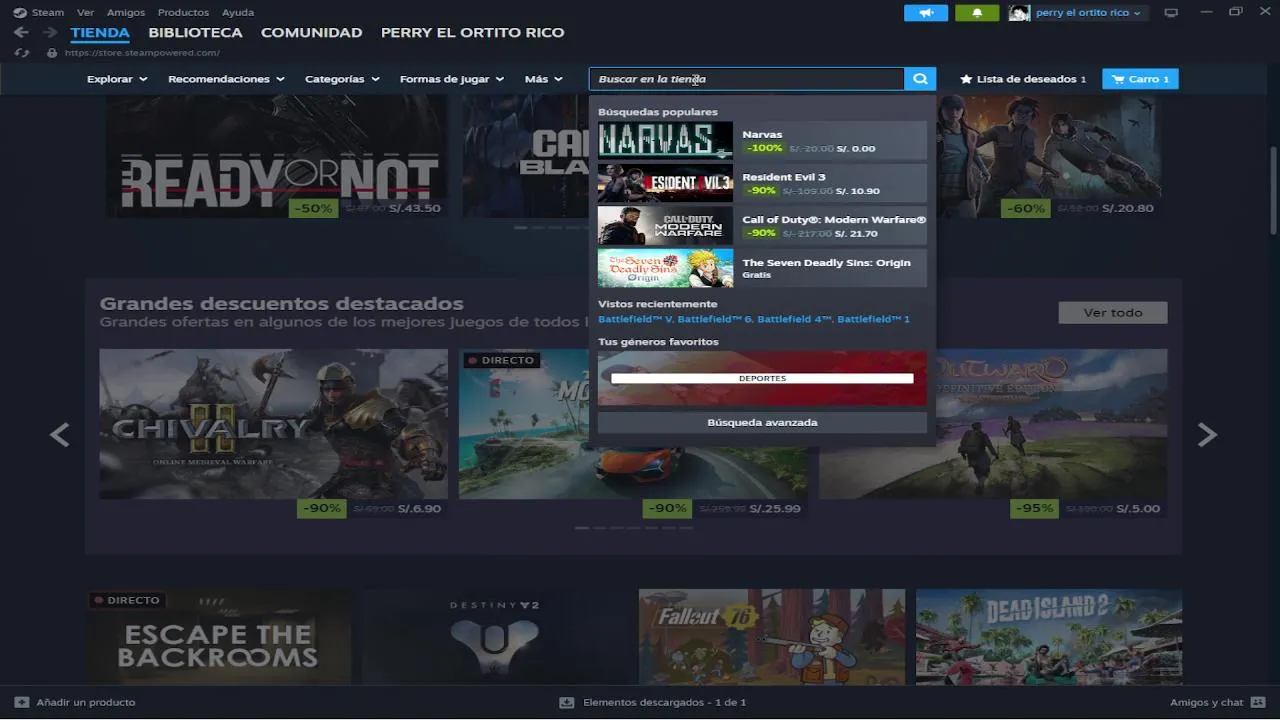The height and width of the screenshot is (720, 1280).
Task: Expand the Más dropdown
Action: click(544, 79)
